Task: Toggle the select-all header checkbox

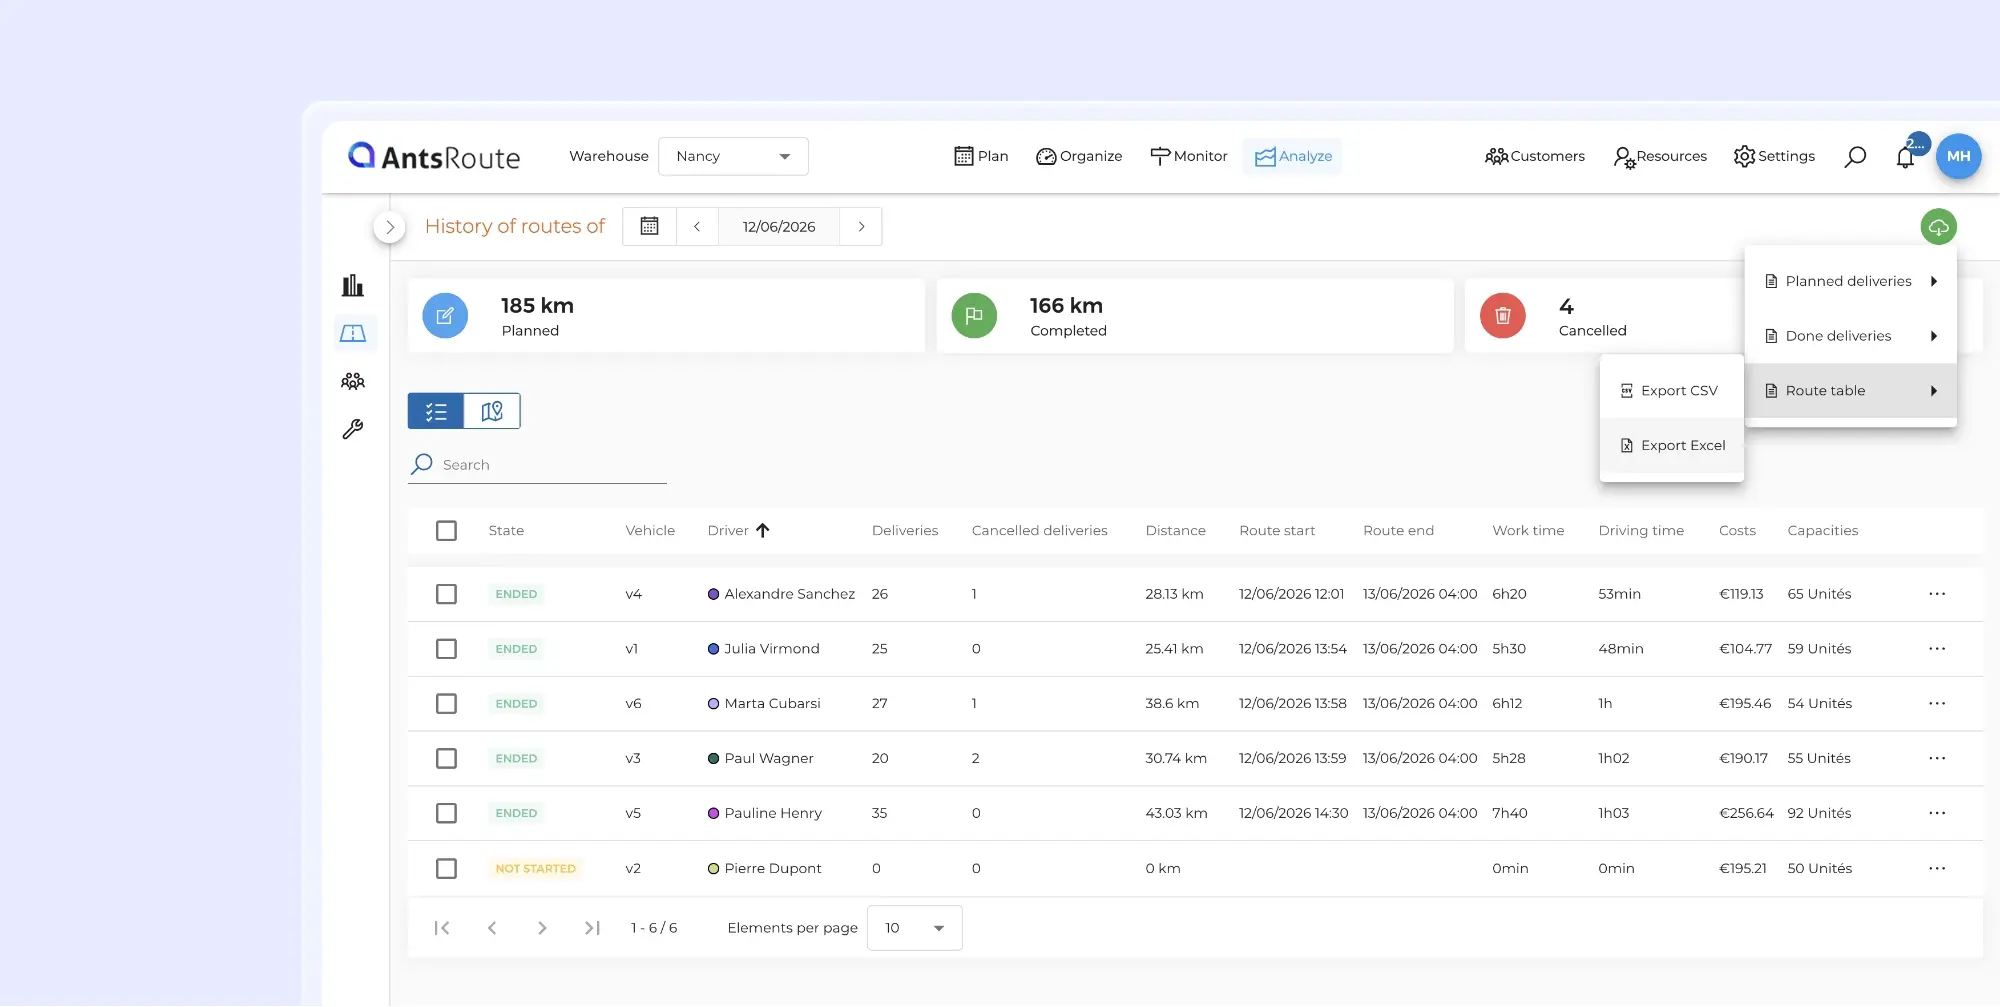Action: click(446, 531)
